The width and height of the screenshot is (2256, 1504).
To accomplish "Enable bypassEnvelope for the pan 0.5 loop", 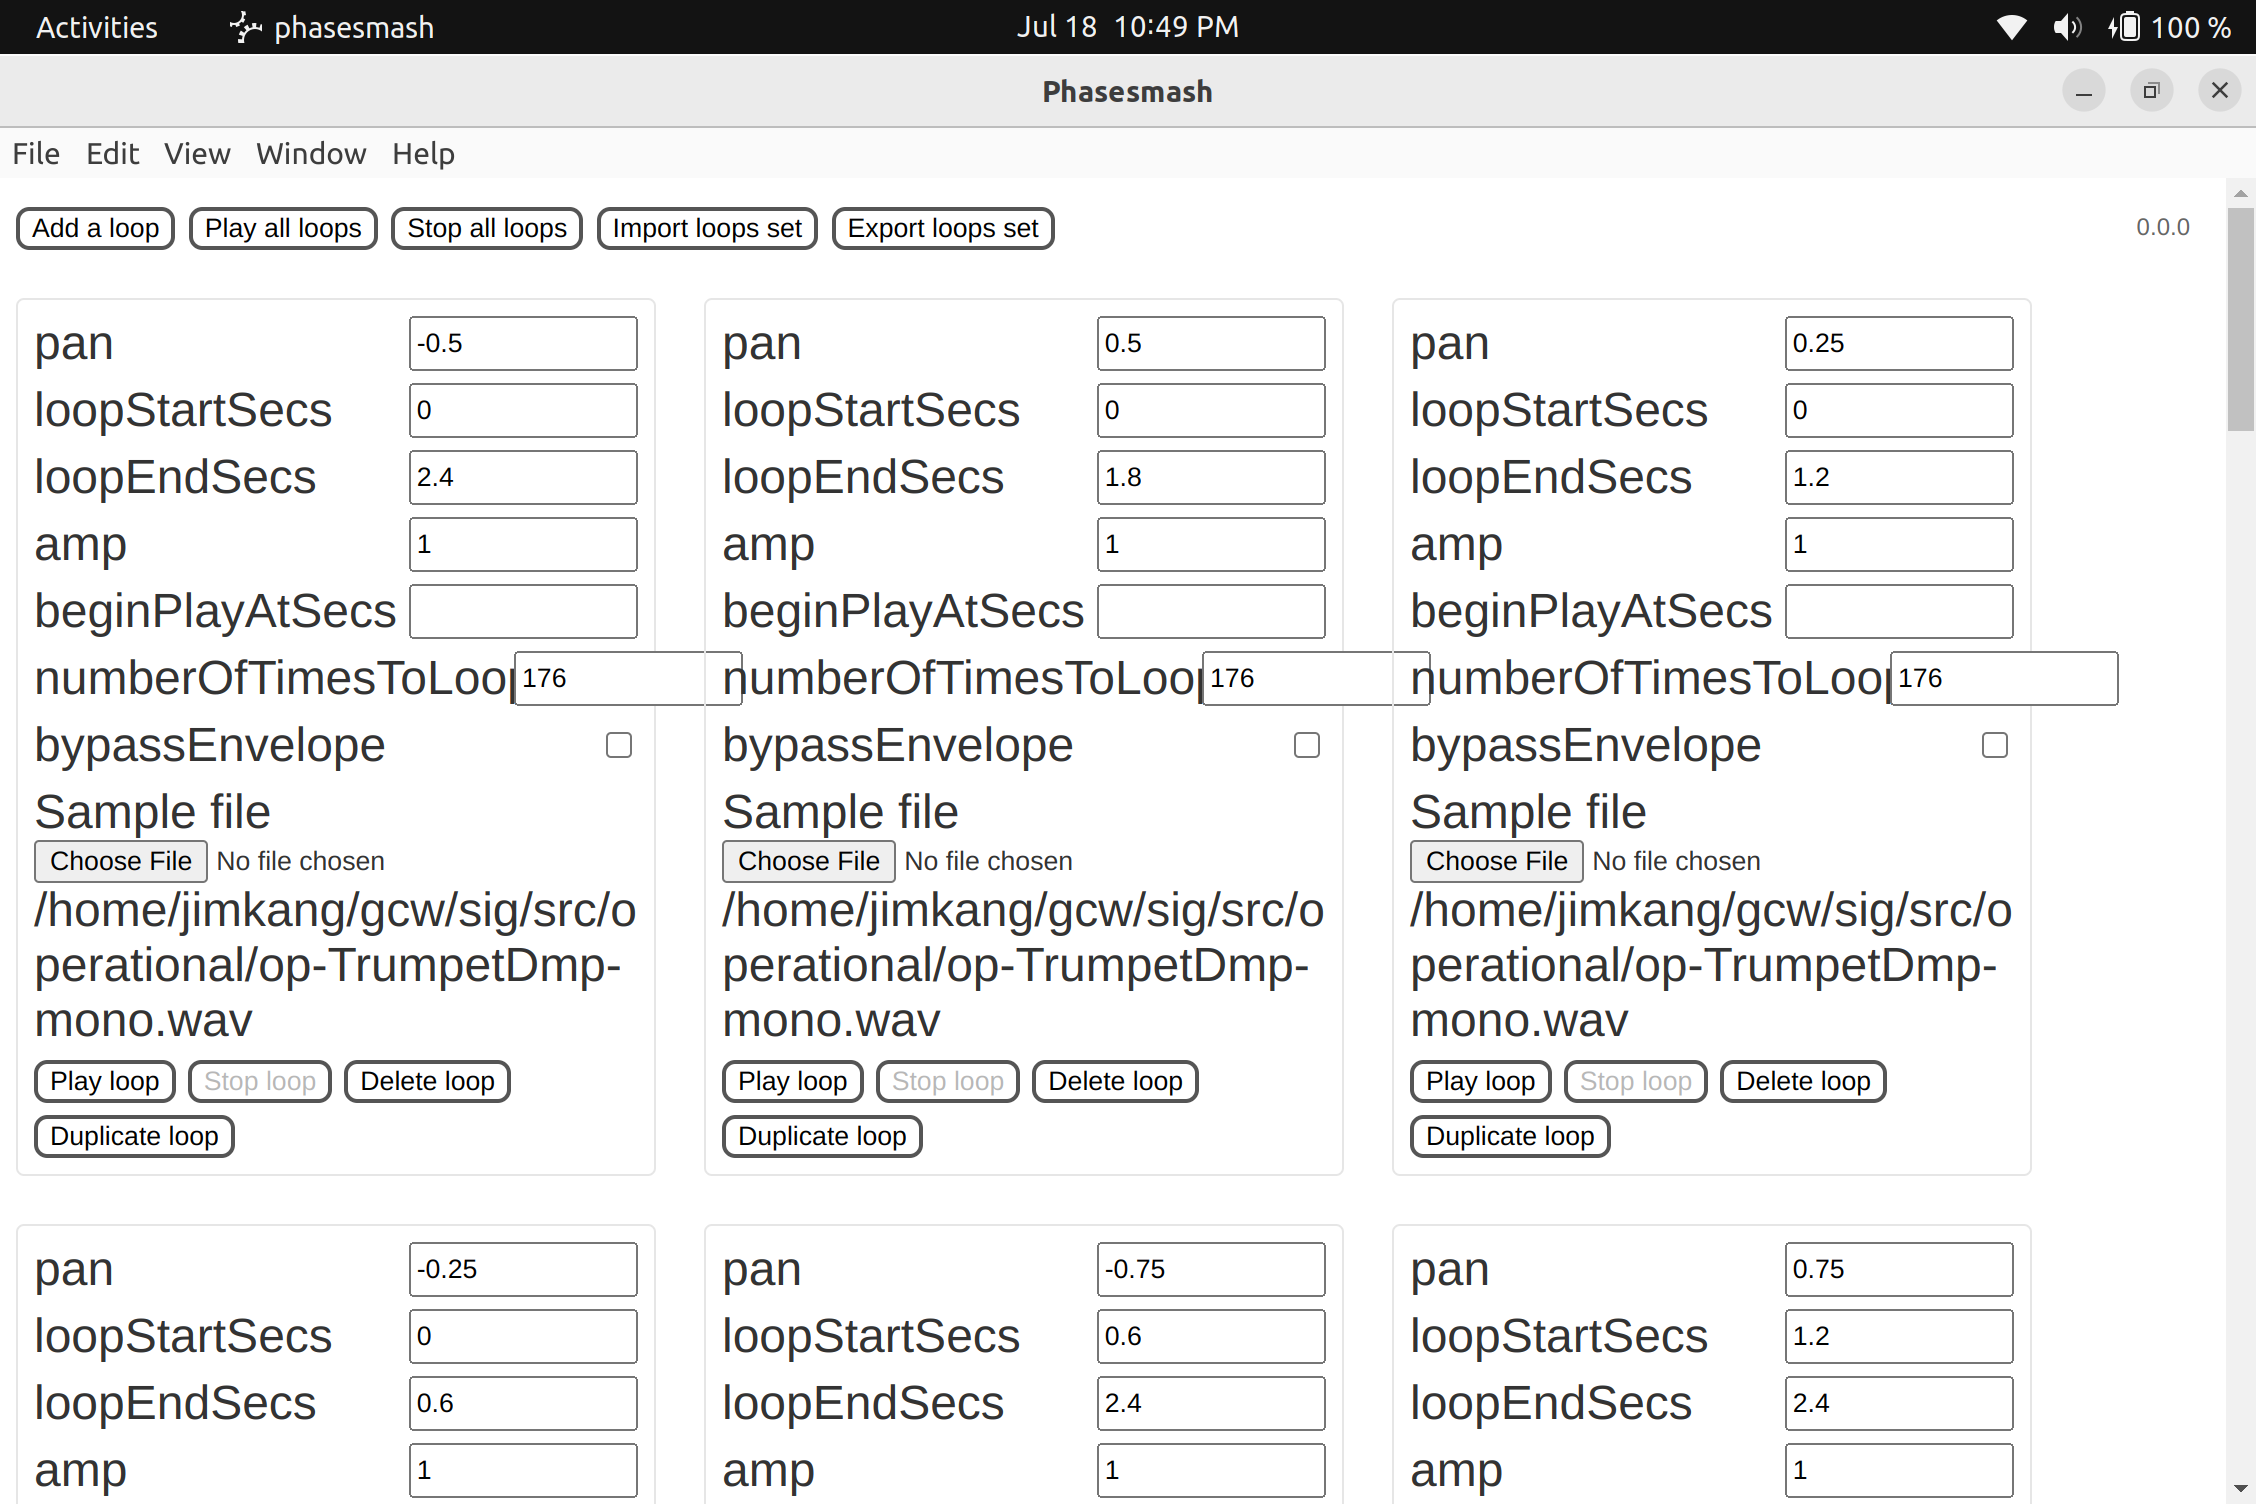I will [x=1307, y=745].
